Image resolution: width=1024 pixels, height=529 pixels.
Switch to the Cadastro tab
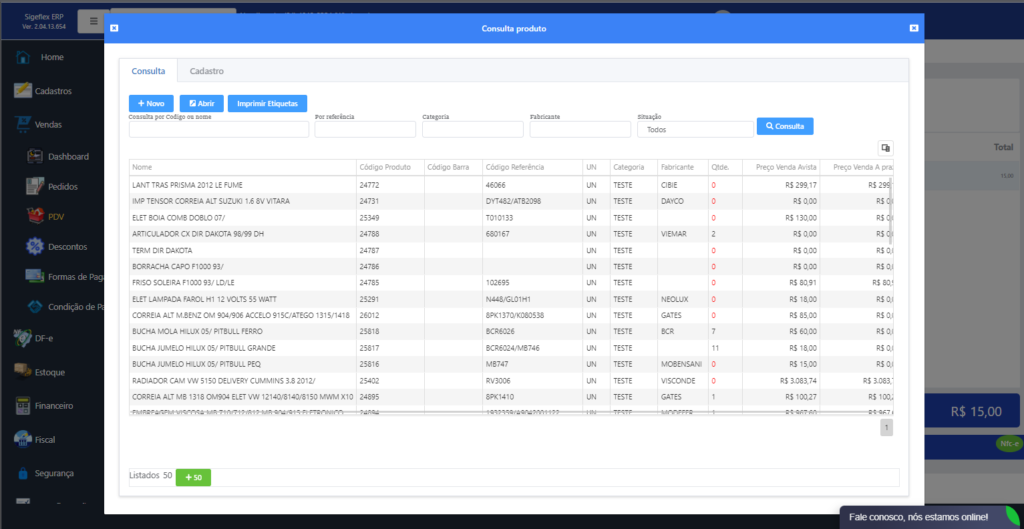click(206, 71)
